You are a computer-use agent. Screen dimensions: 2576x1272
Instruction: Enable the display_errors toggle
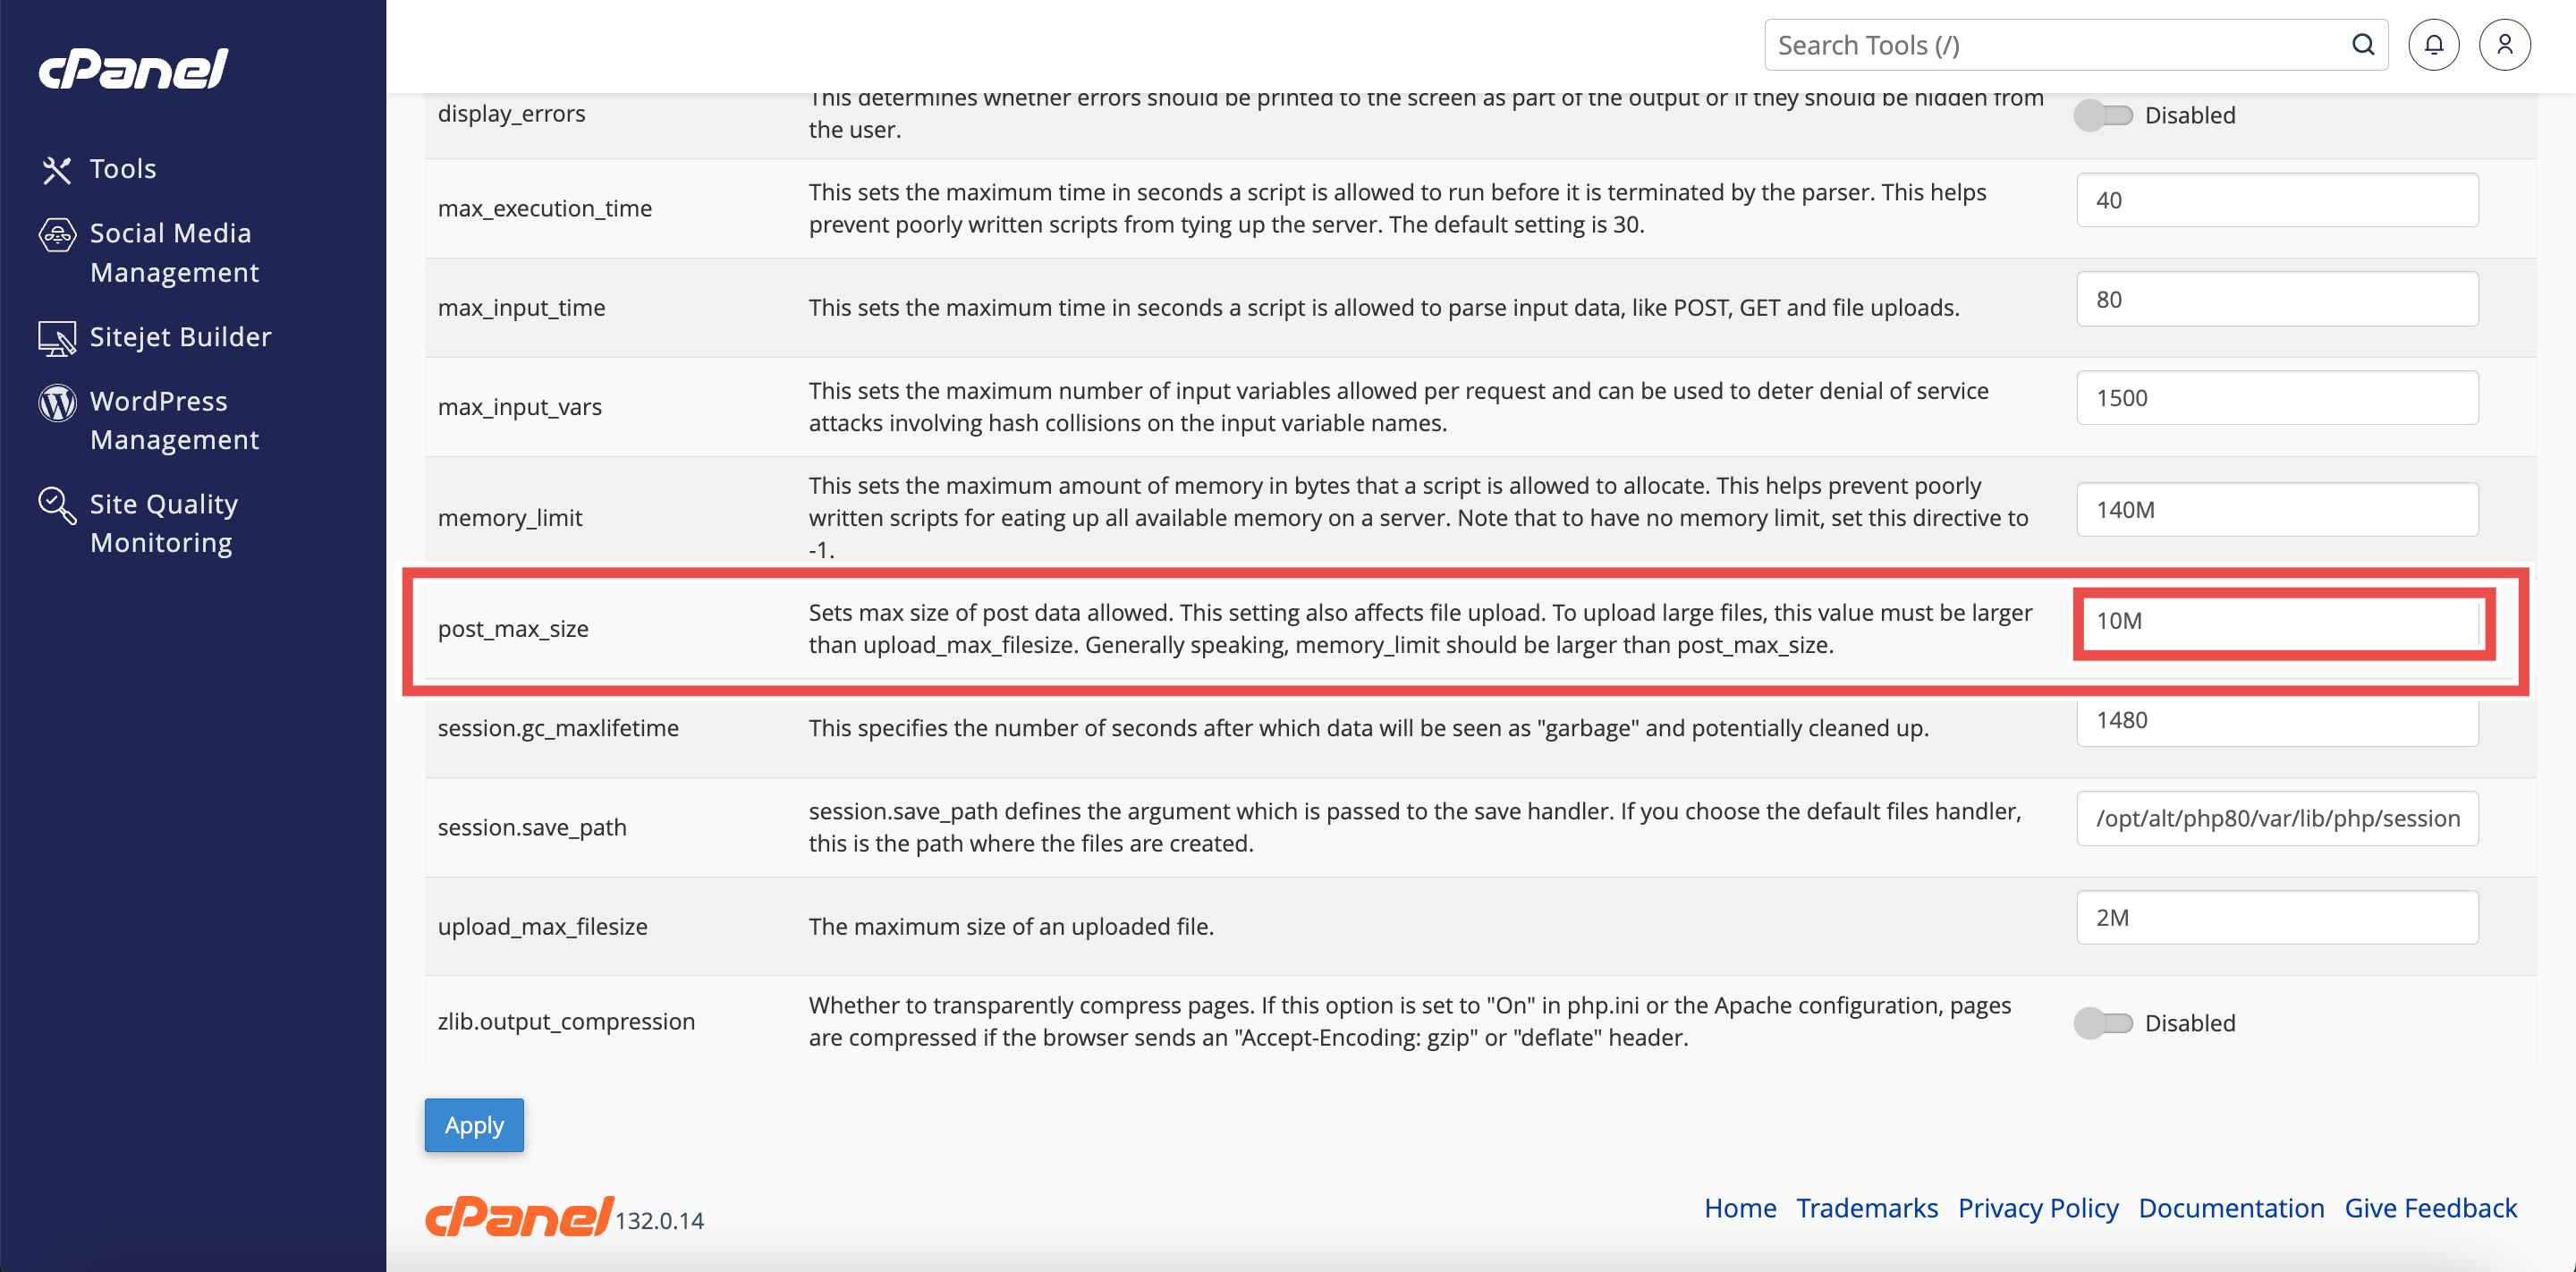(2103, 116)
